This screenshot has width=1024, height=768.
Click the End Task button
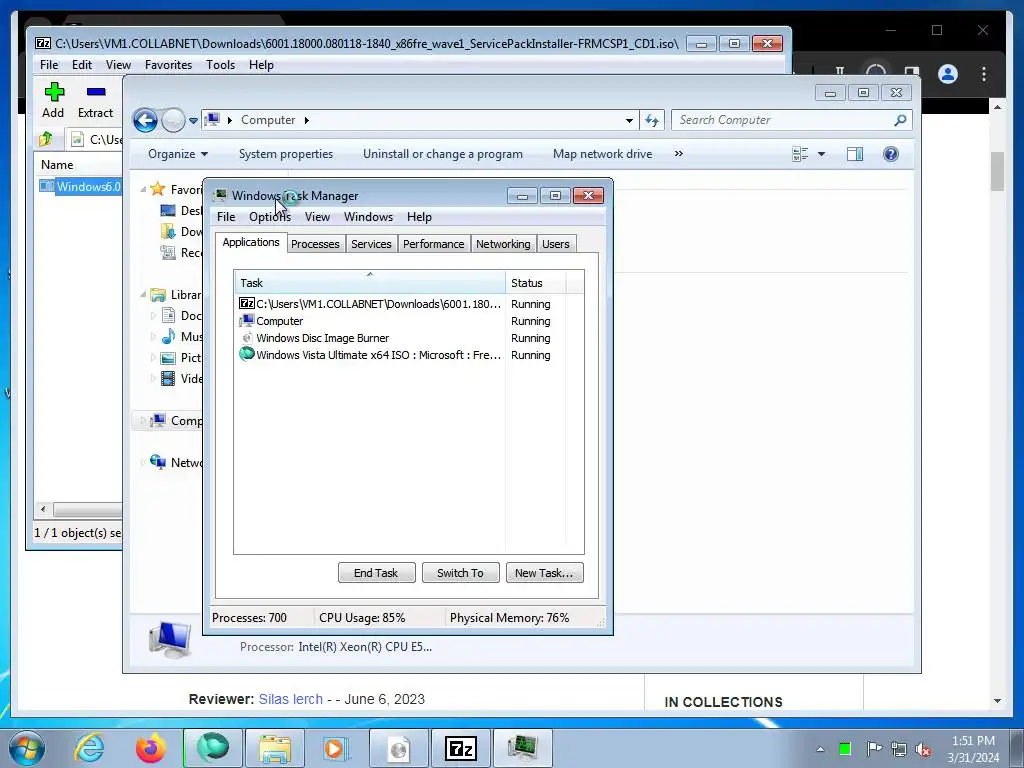click(377, 573)
